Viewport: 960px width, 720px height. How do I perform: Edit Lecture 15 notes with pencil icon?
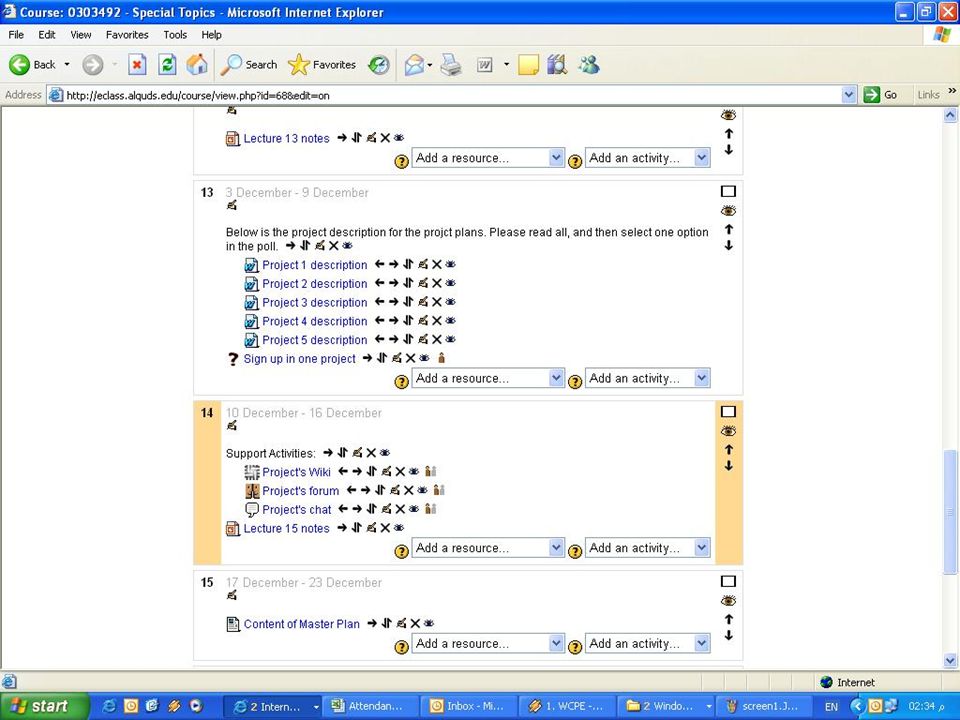pos(371,528)
